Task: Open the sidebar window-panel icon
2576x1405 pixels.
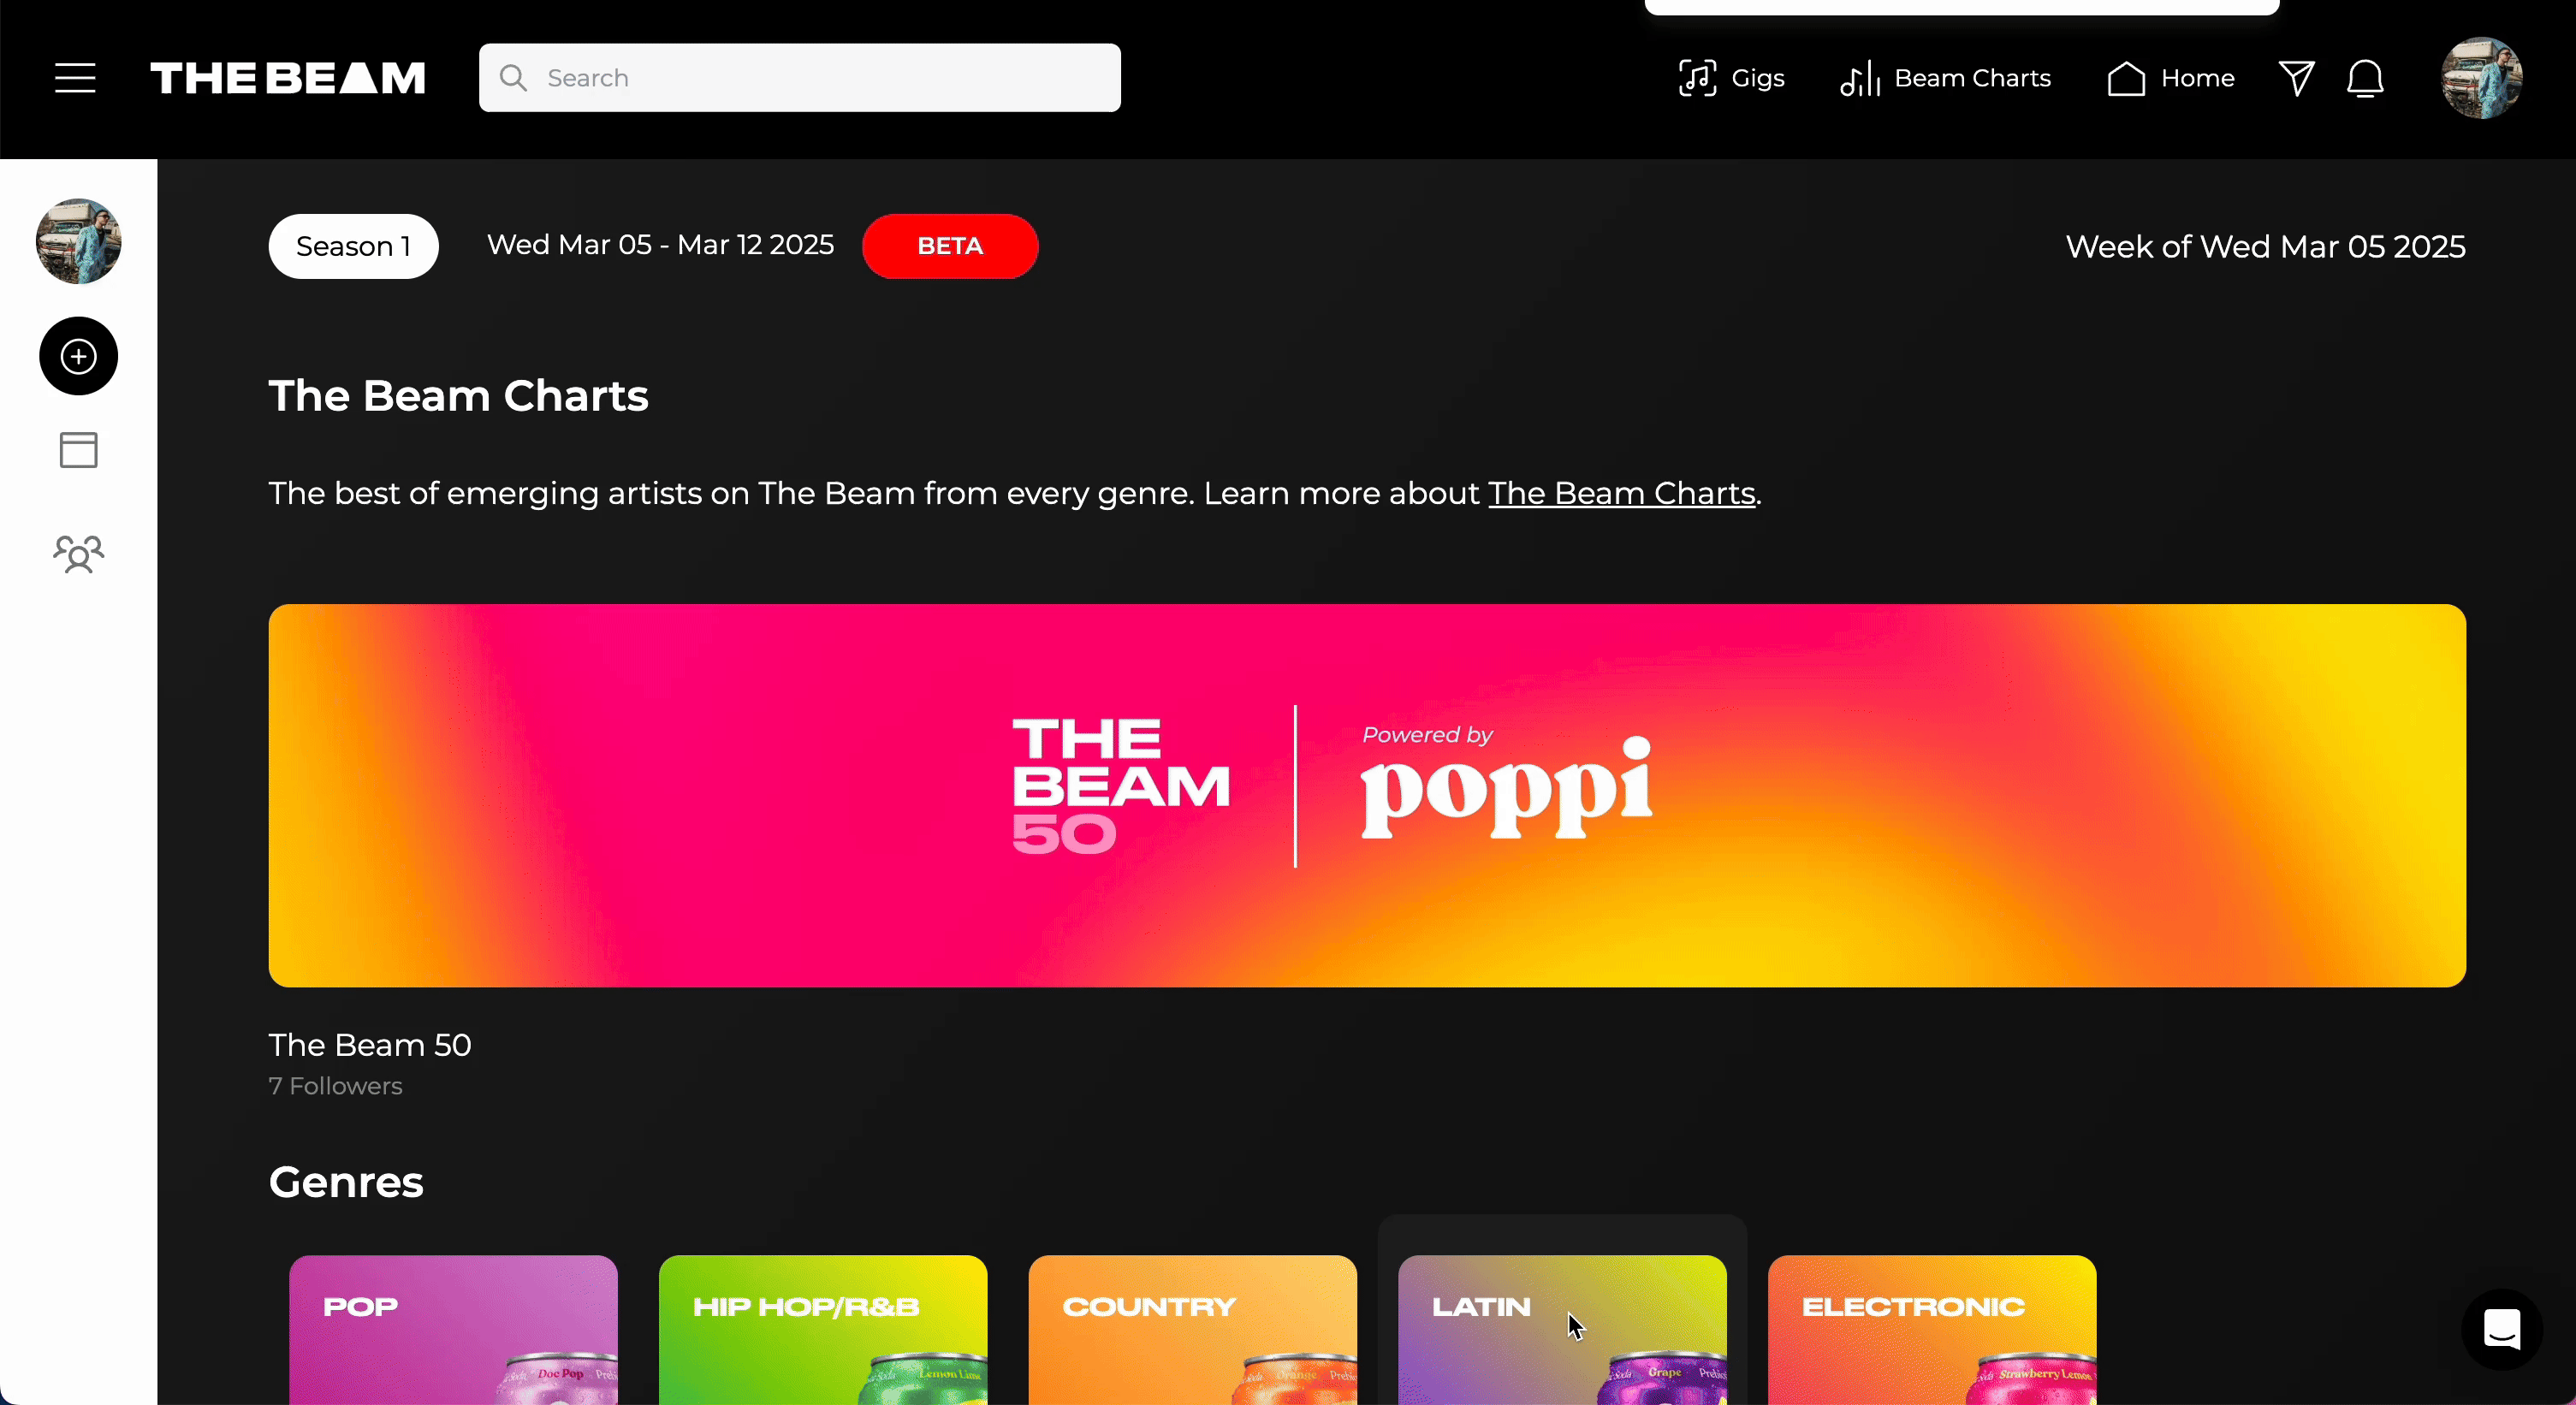Action: (78, 450)
